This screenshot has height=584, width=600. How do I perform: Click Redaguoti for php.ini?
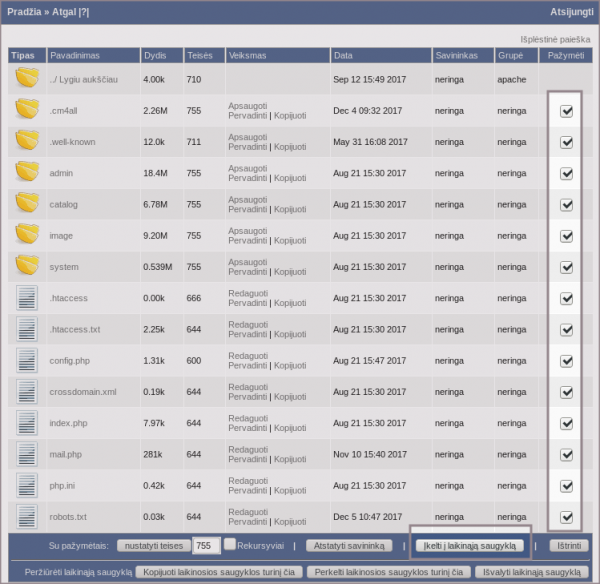pyautogui.click(x=248, y=481)
